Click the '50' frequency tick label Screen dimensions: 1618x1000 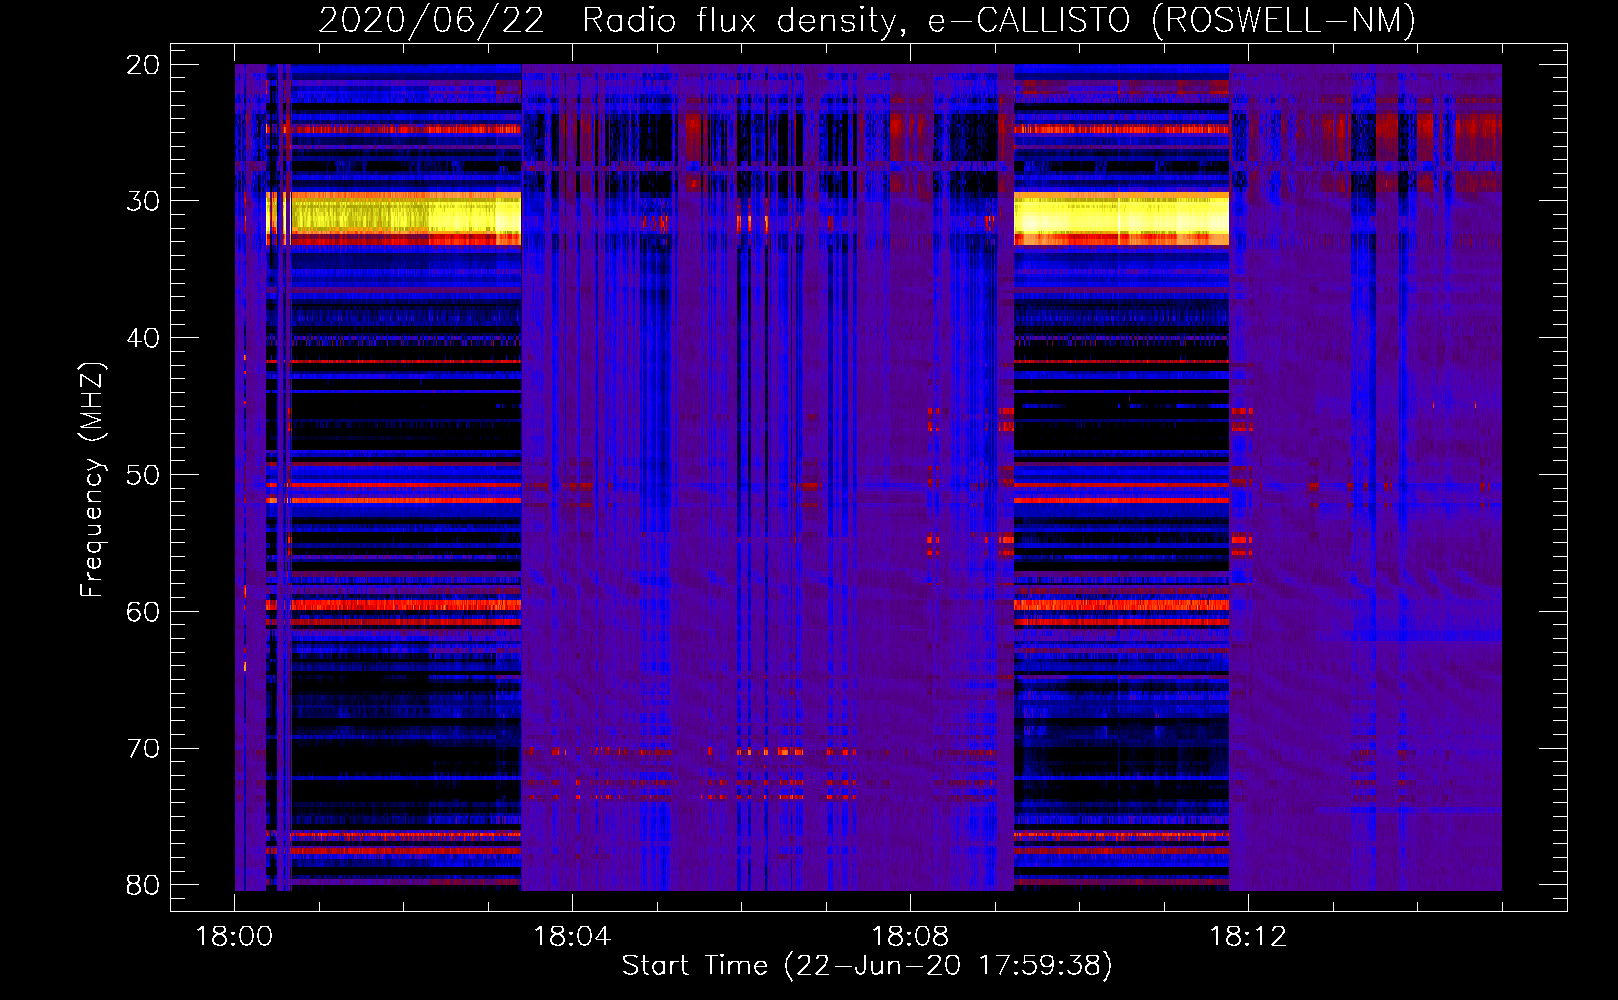(x=143, y=475)
